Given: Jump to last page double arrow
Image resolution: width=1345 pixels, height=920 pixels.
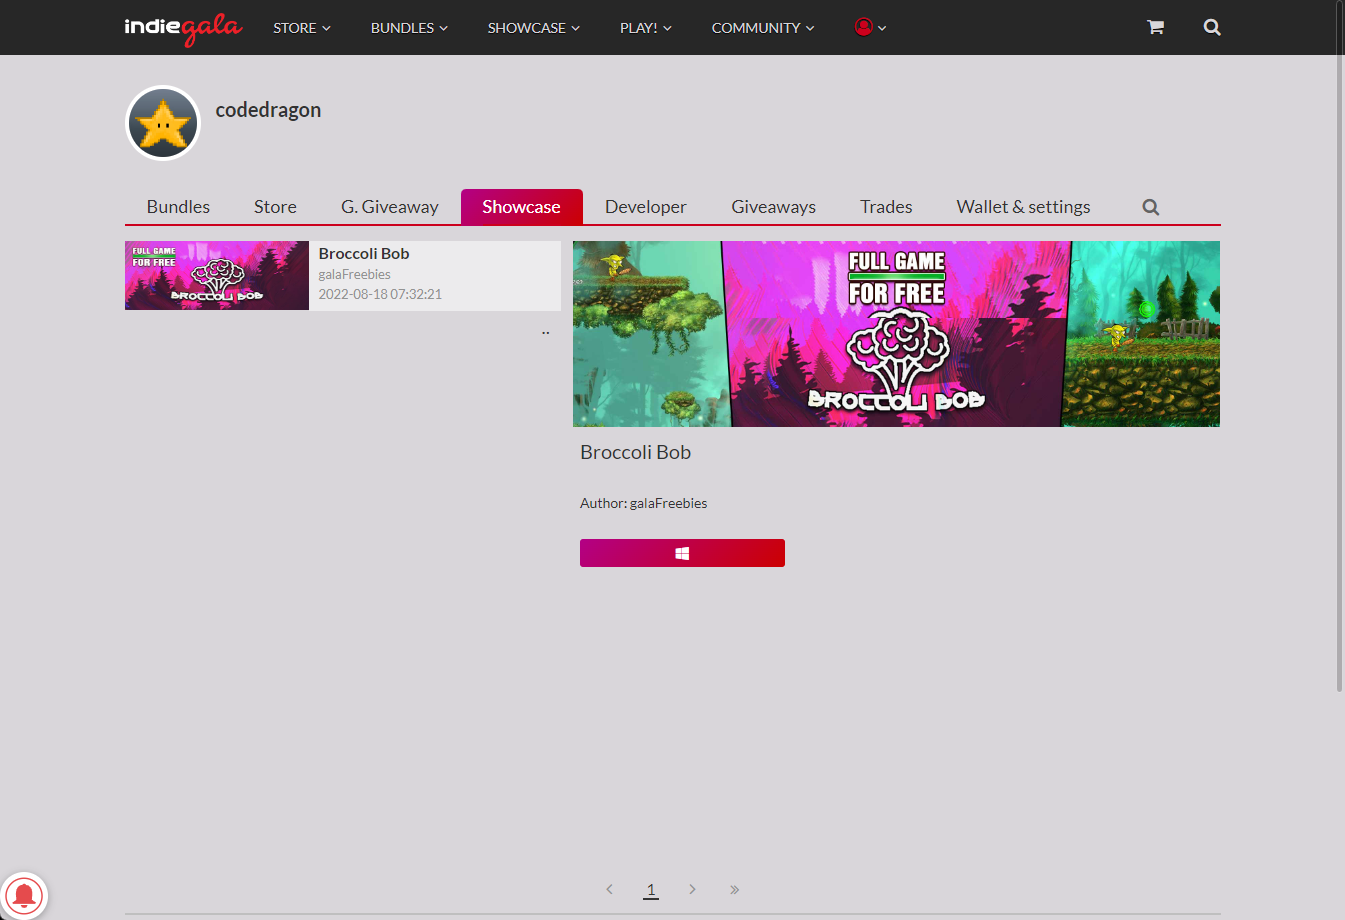Looking at the screenshot, I should [734, 889].
